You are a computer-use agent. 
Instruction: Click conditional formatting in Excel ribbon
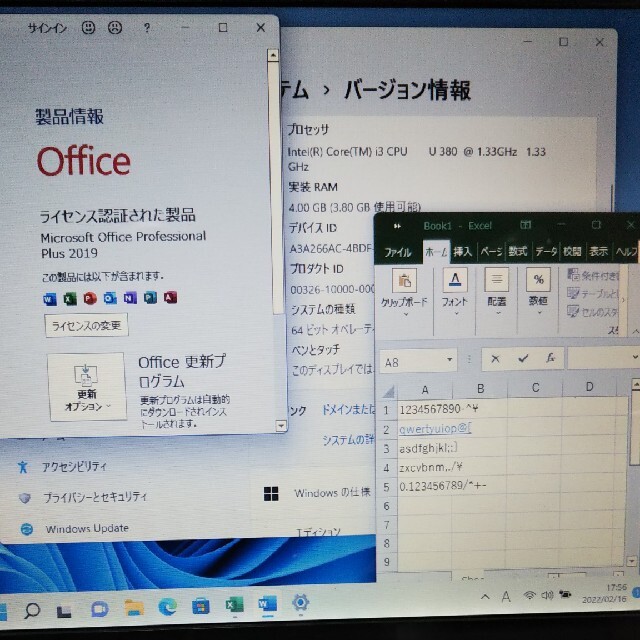[x=593, y=275]
